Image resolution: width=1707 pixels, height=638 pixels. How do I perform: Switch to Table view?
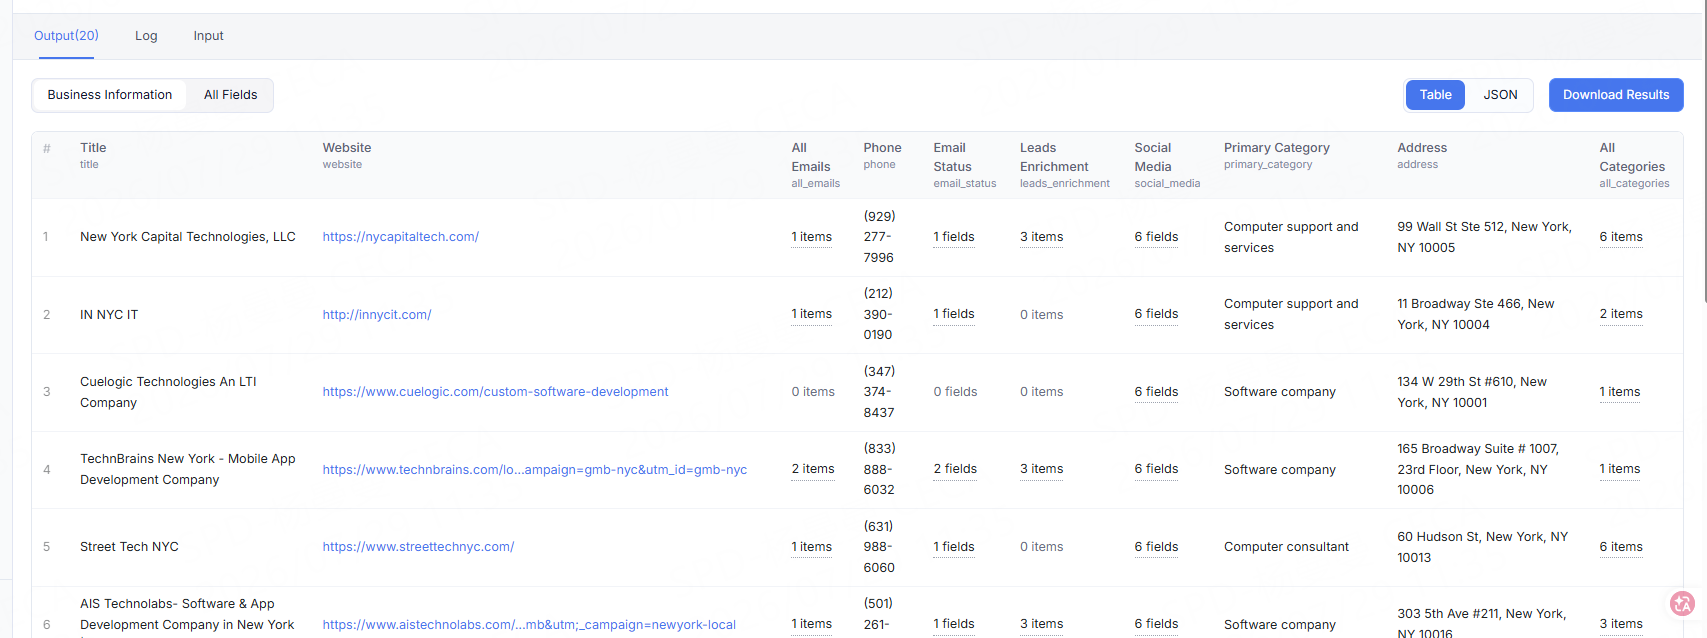[x=1435, y=95]
